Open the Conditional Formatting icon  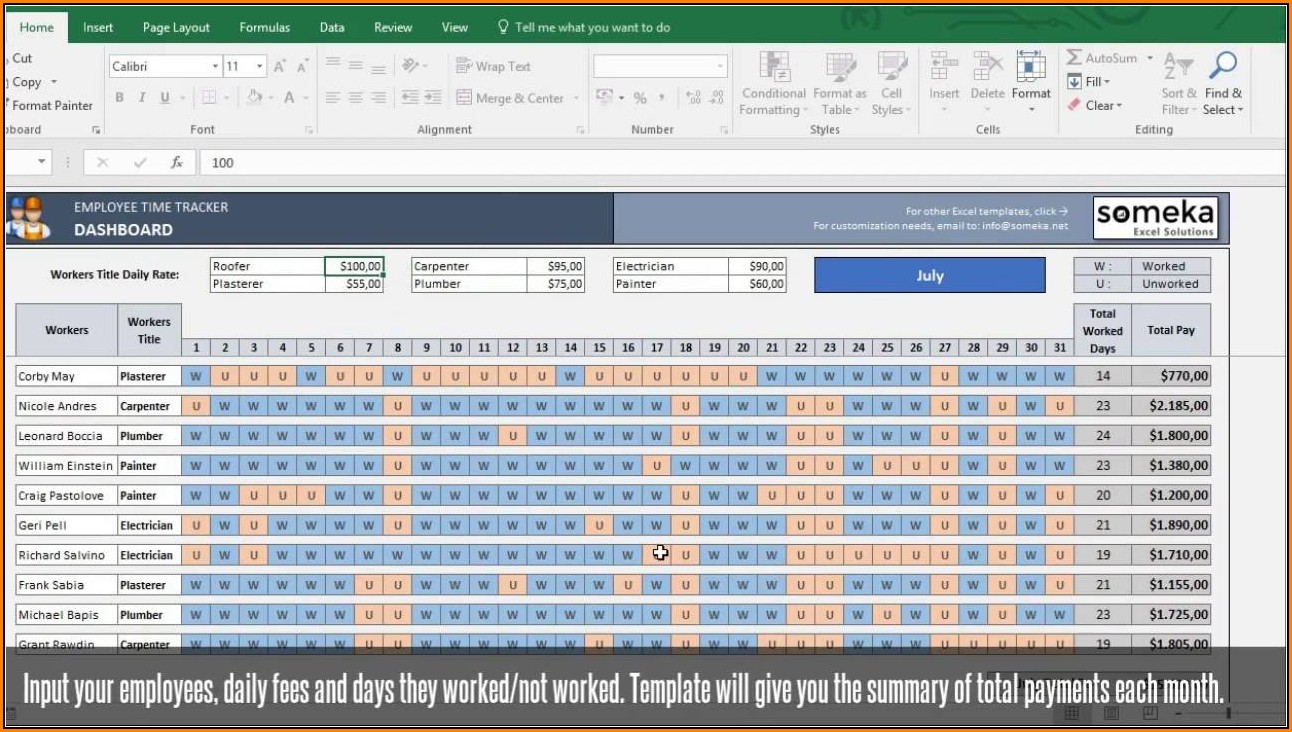pyautogui.click(x=773, y=67)
